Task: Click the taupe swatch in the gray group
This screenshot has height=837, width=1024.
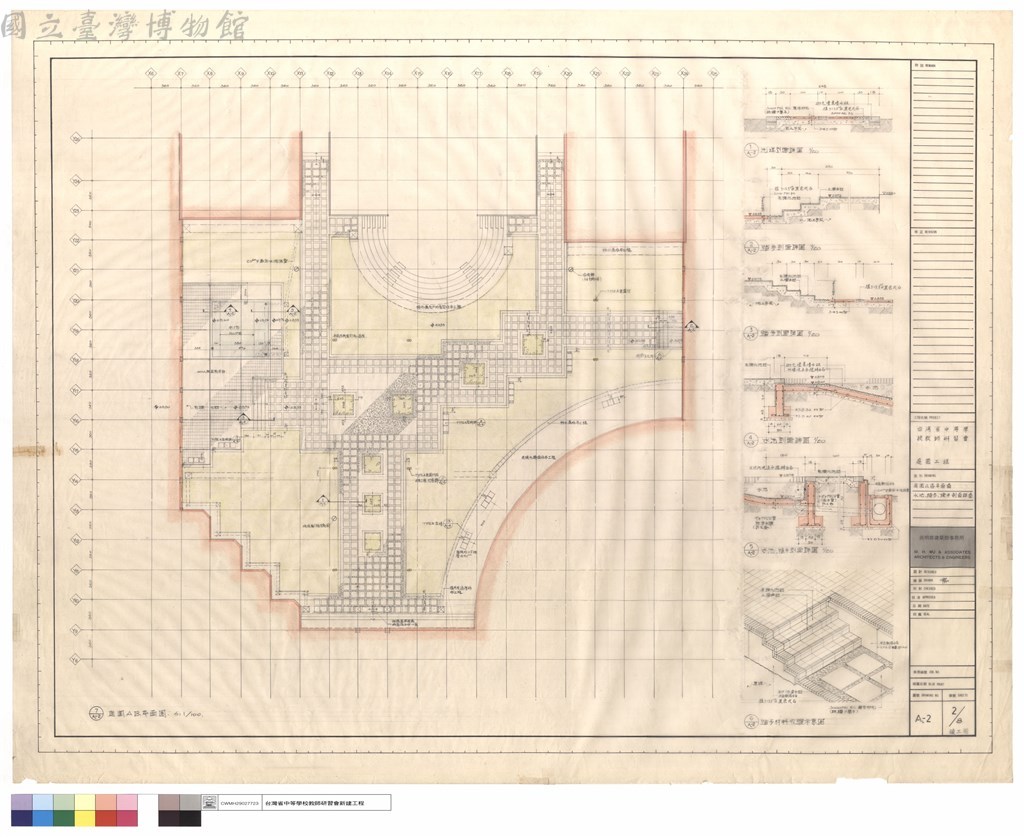Action: pyautogui.click(x=168, y=802)
